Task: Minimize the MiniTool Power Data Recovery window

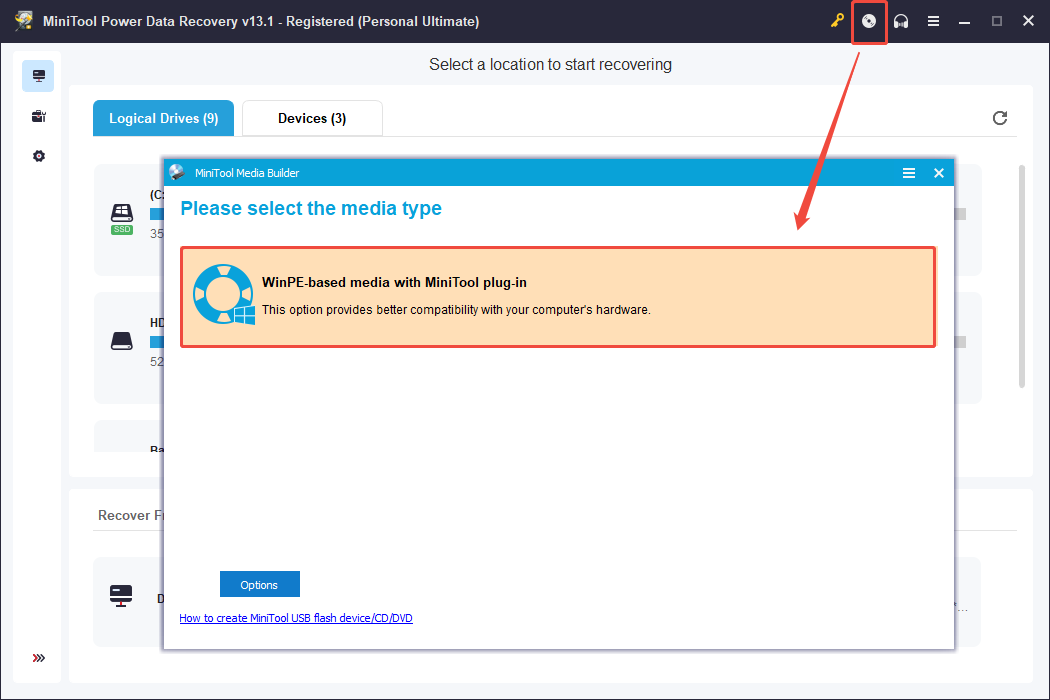Action: pyautogui.click(x=964, y=21)
